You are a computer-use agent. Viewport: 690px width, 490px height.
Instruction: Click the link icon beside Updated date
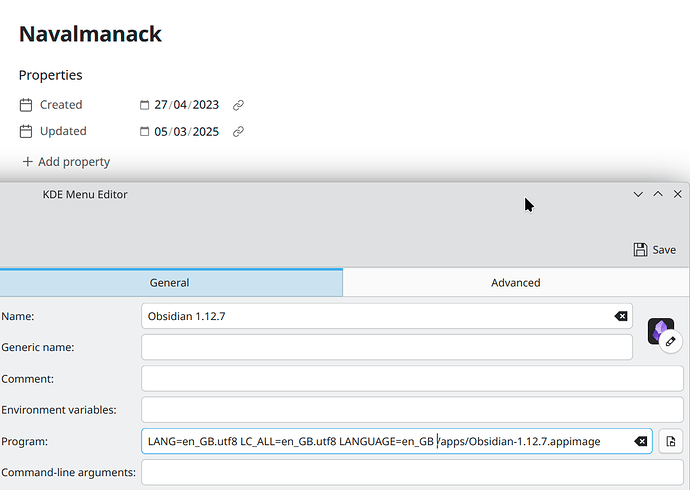point(238,132)
